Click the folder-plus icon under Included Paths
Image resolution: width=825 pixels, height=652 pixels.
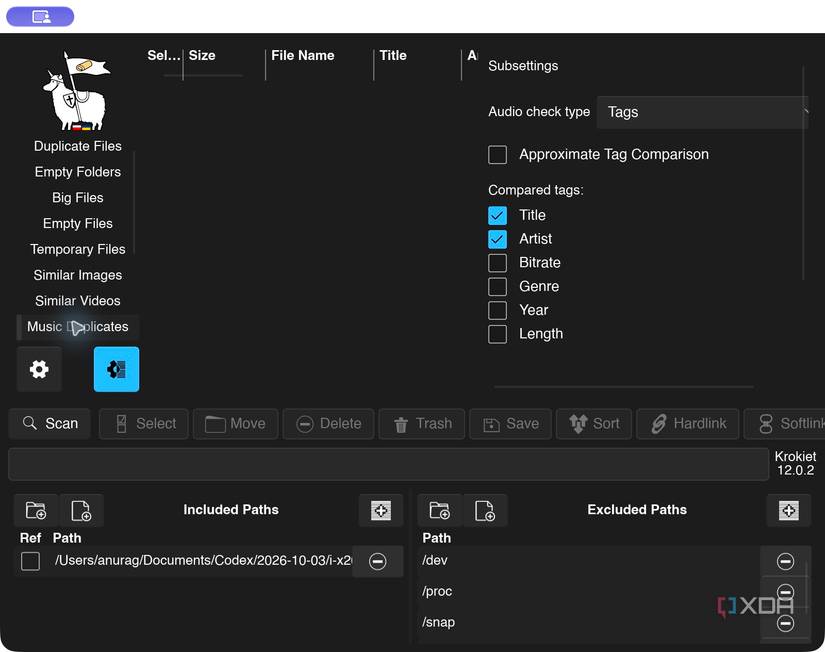tap(36, 510)
